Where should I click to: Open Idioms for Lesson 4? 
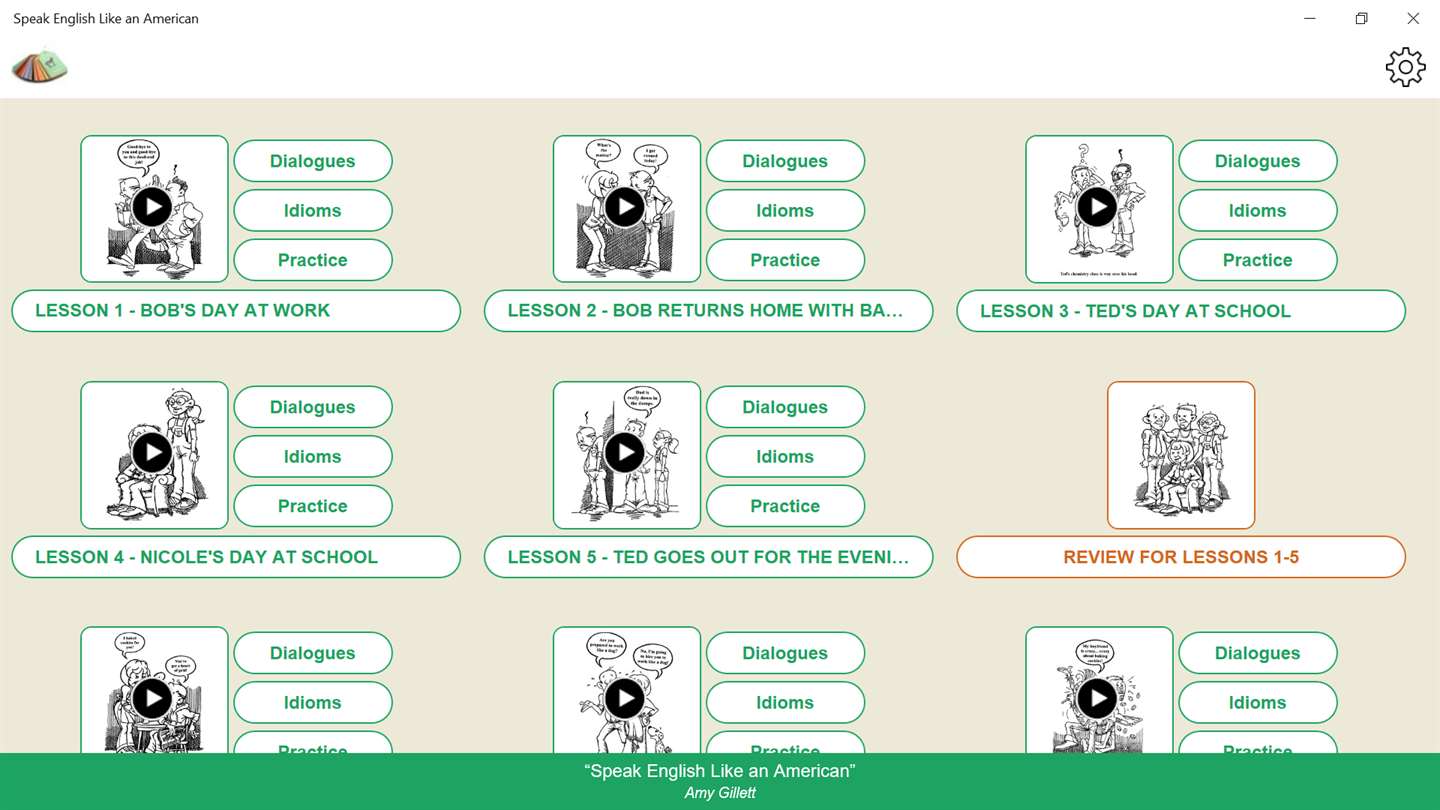tap(313, 456)
